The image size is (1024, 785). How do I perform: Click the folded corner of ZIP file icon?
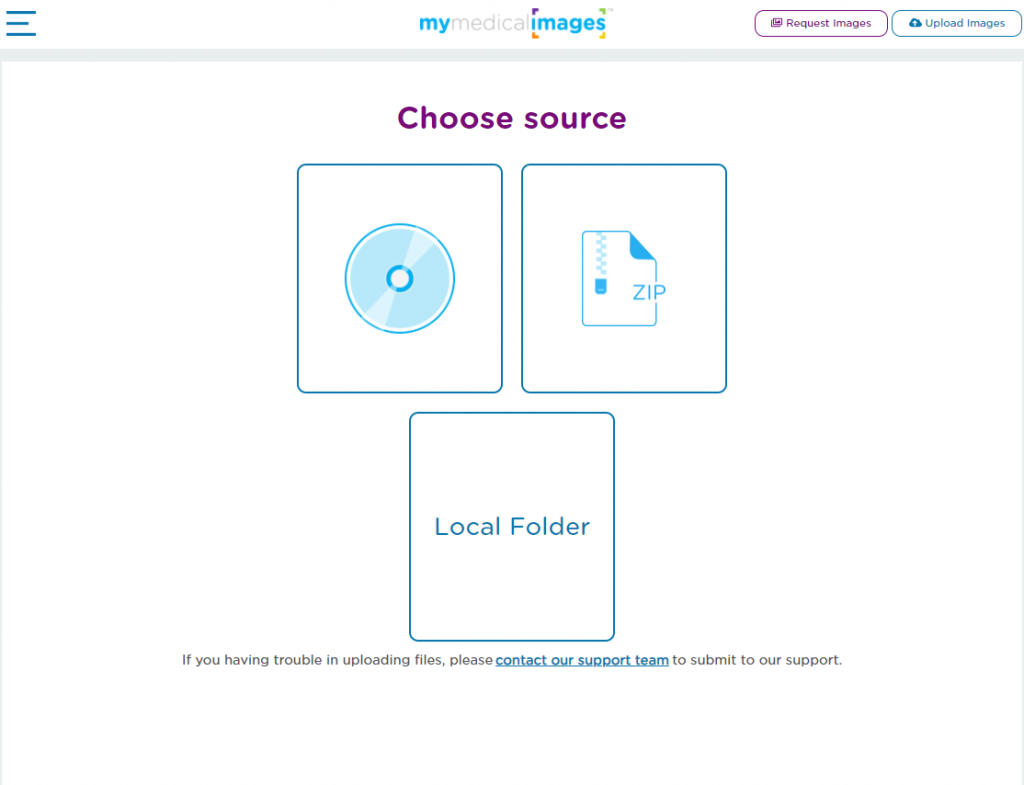click(x=644, y=245)
